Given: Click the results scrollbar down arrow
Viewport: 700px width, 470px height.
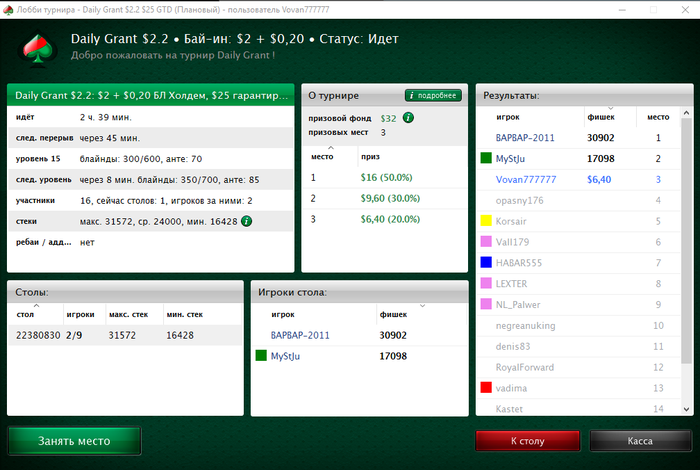Looking at the screenshot, I should (x=686, y=409).
